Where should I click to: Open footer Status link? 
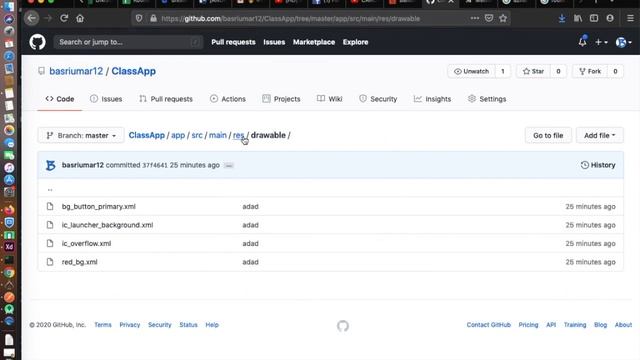tap(188, 325)
